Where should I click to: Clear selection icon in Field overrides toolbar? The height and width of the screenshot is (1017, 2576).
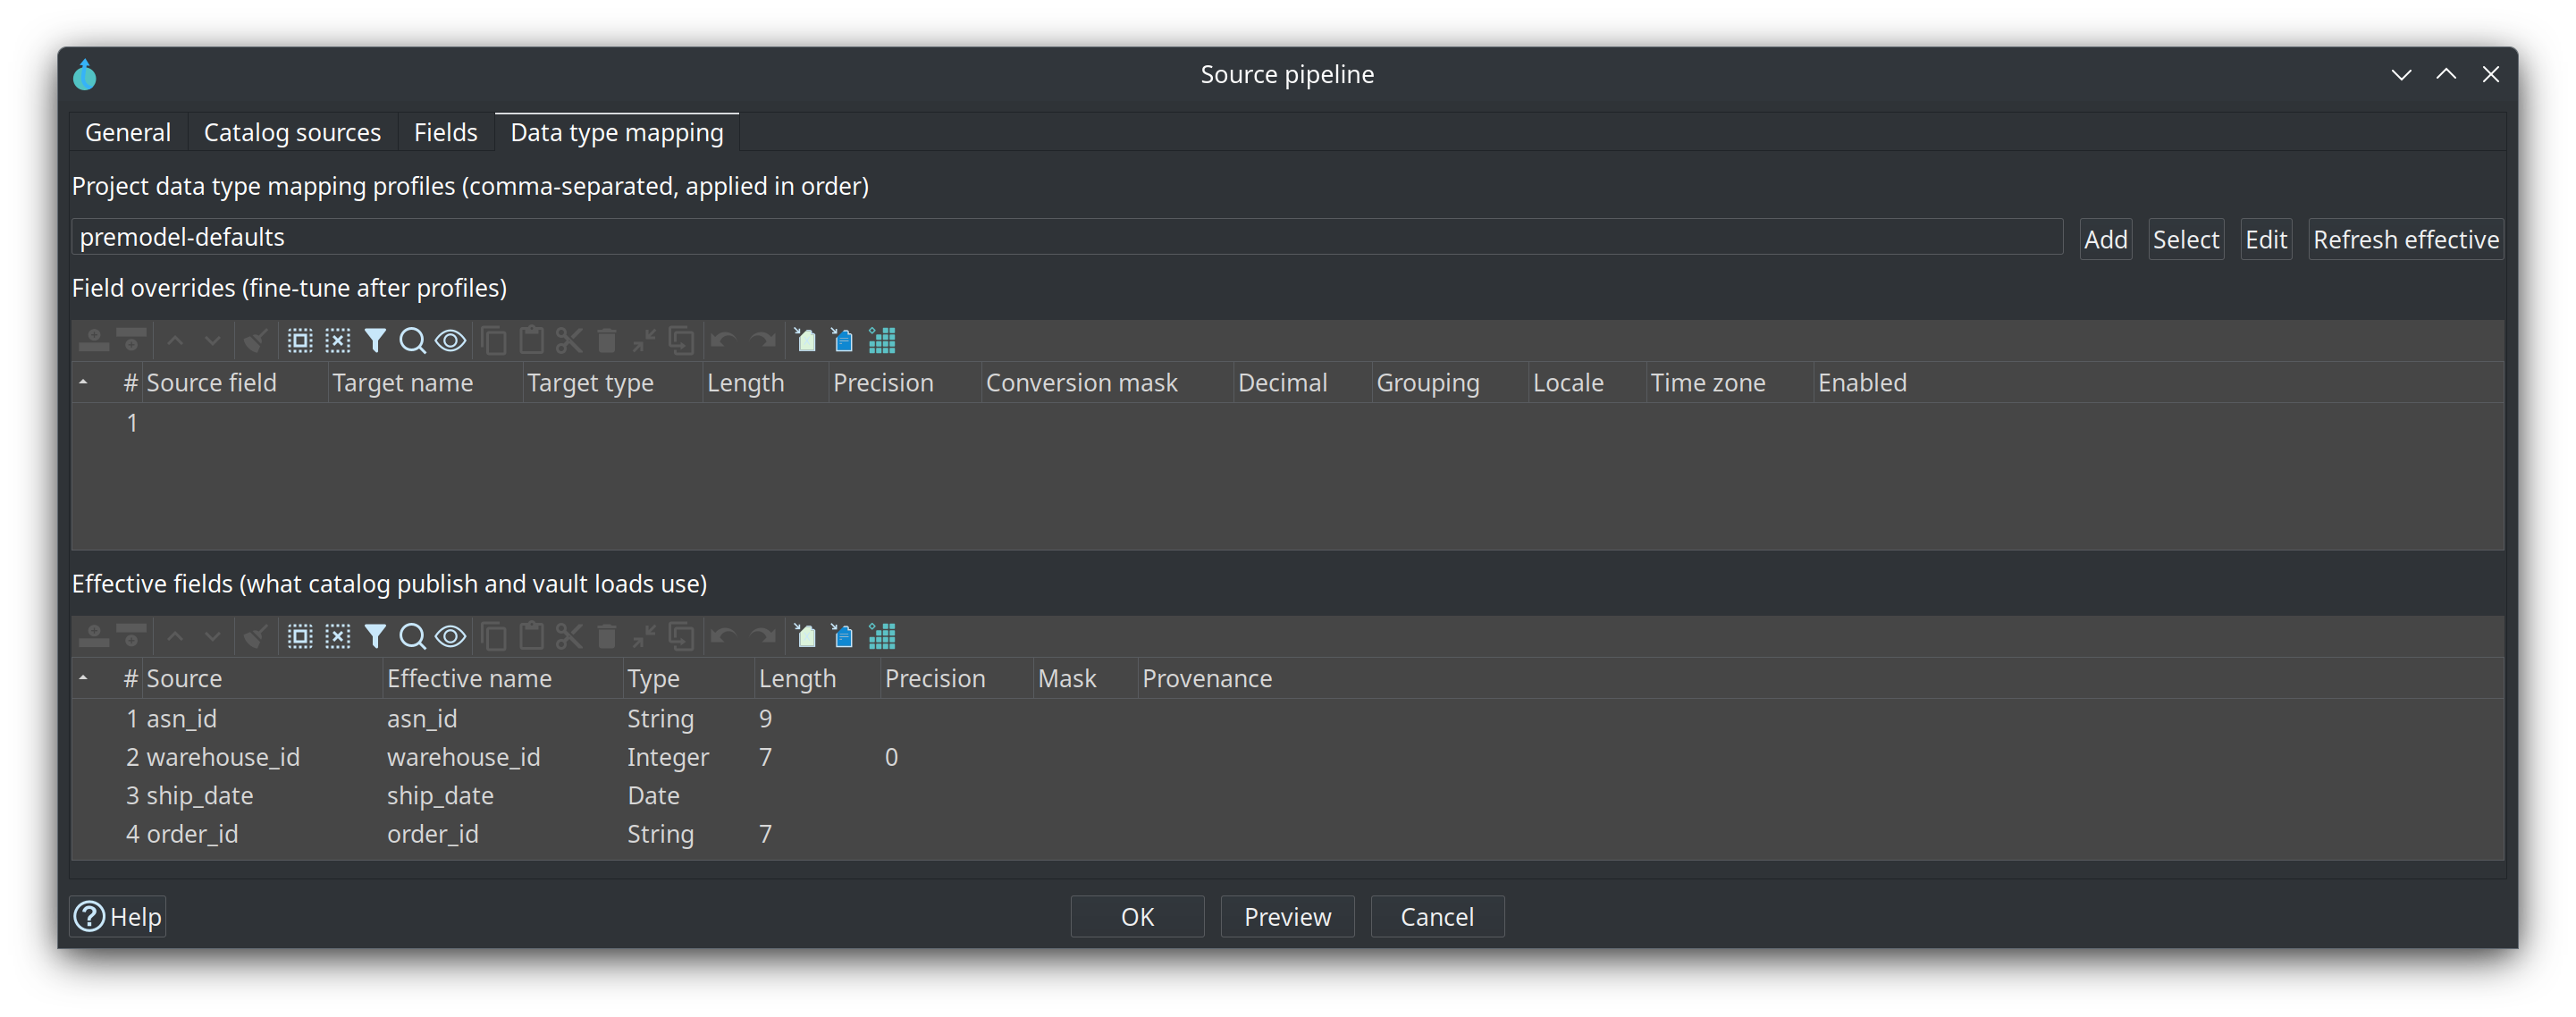point(338,341)
